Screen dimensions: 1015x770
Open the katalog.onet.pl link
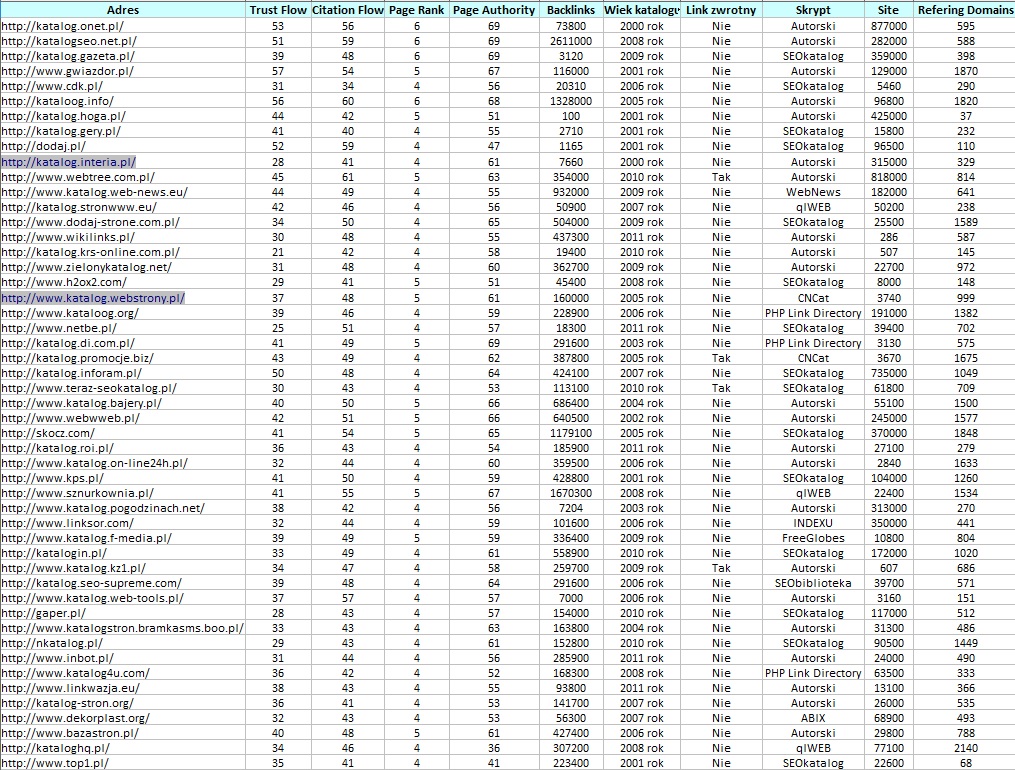(x=58, y=26)
